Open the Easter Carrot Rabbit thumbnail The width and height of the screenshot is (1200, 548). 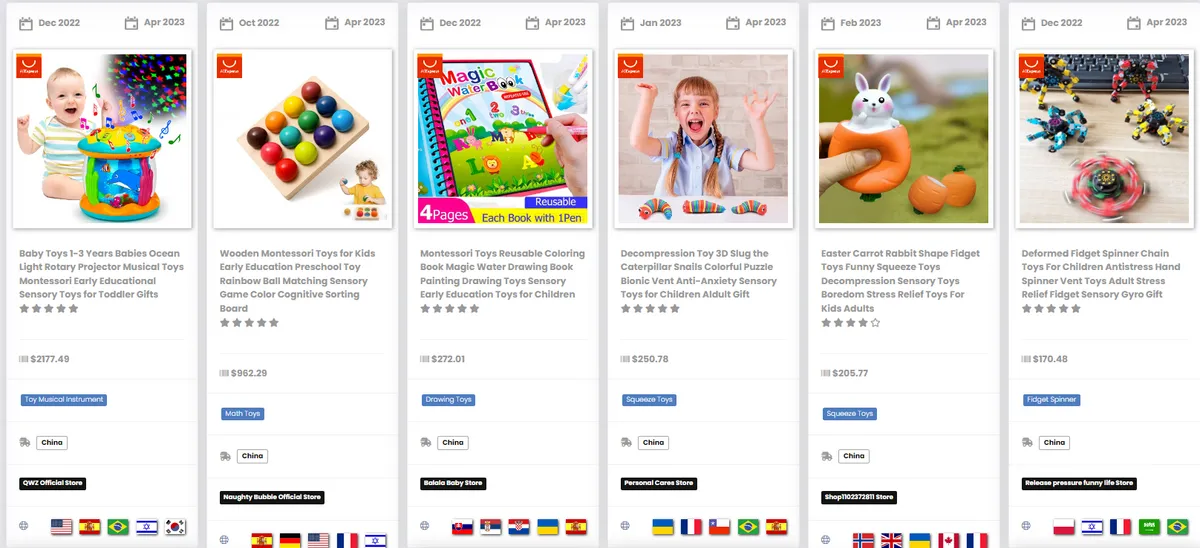pos(903,138)
